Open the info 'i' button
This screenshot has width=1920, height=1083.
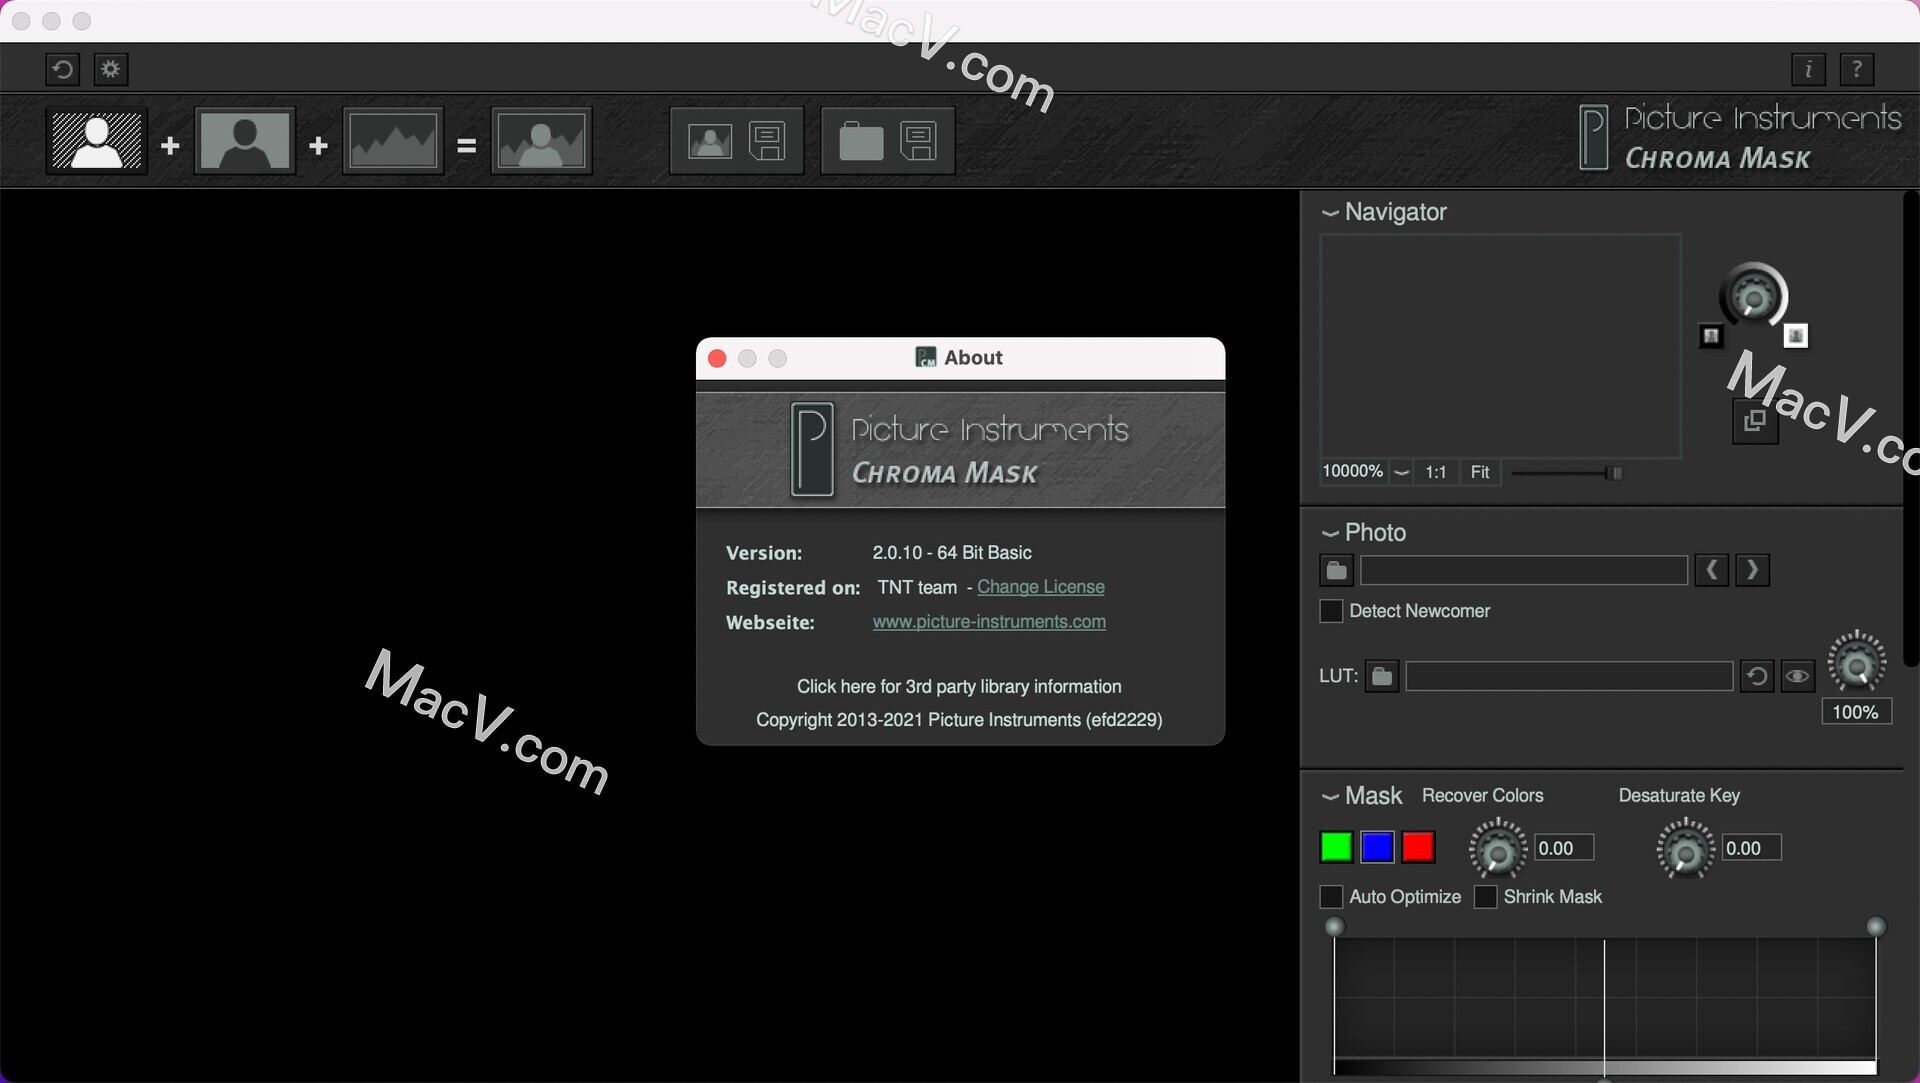(1808, 69)
